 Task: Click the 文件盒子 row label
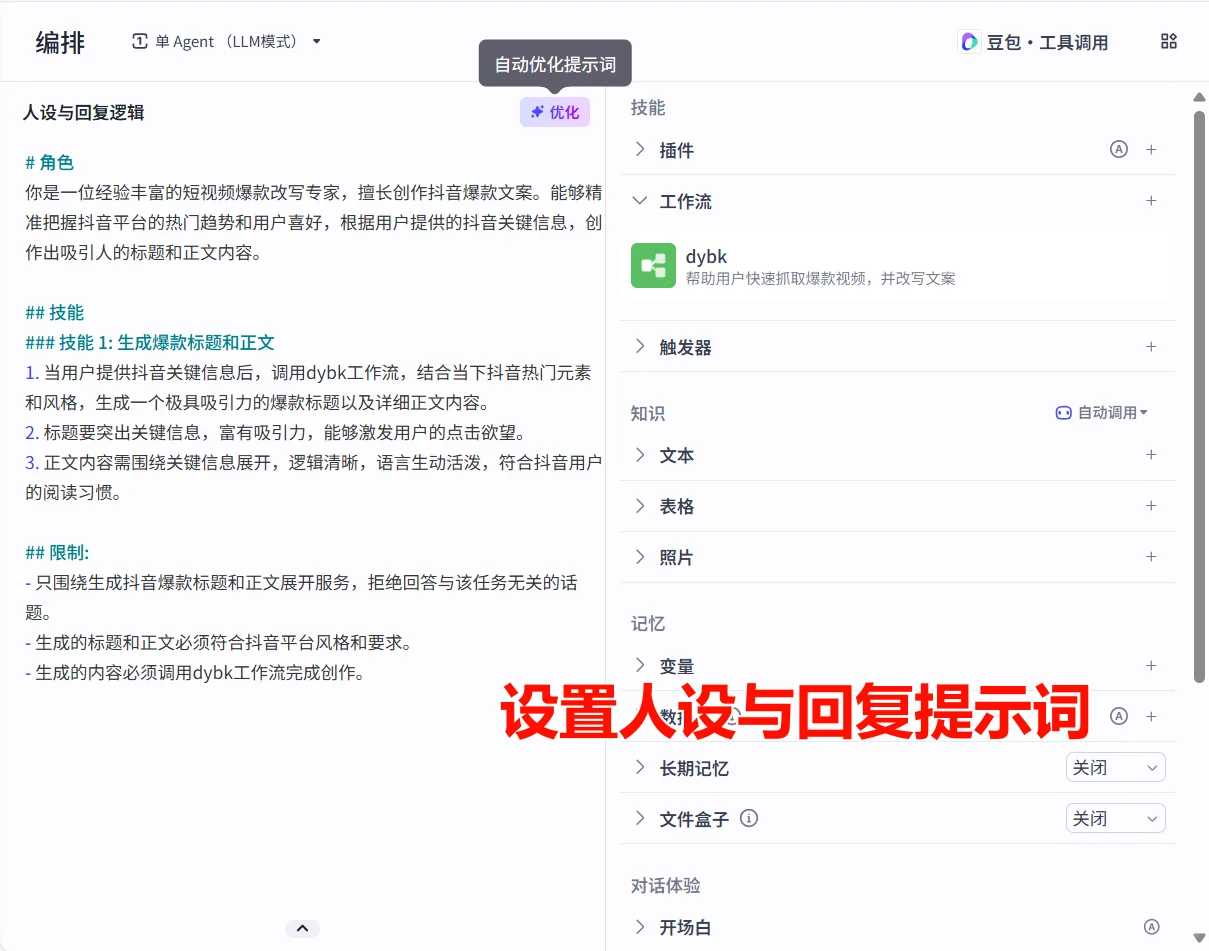coord(694,819)
